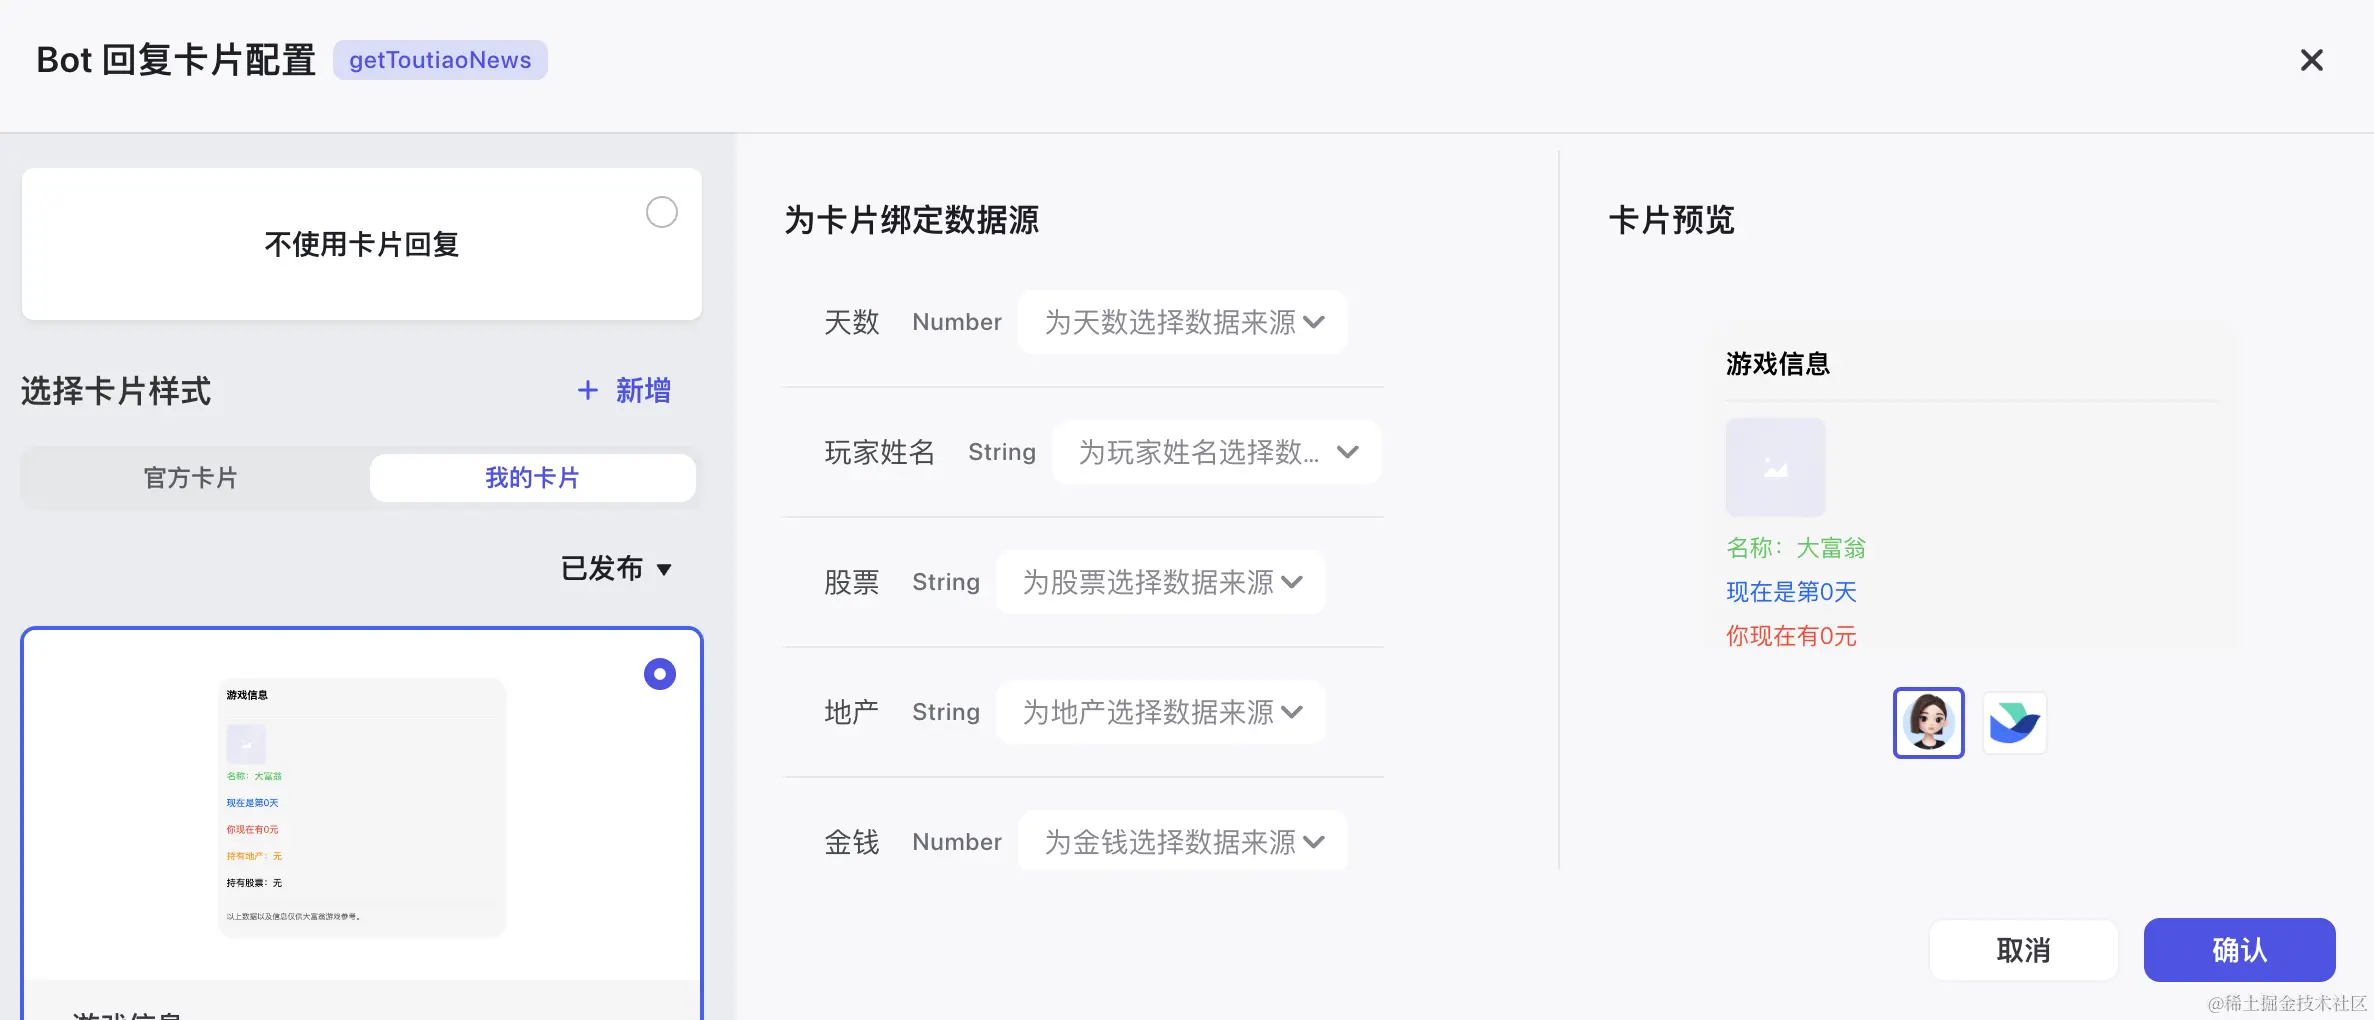Click the 取消 cancel button
This screenshot has width=2374, height=1020.
coord(2023,949)
